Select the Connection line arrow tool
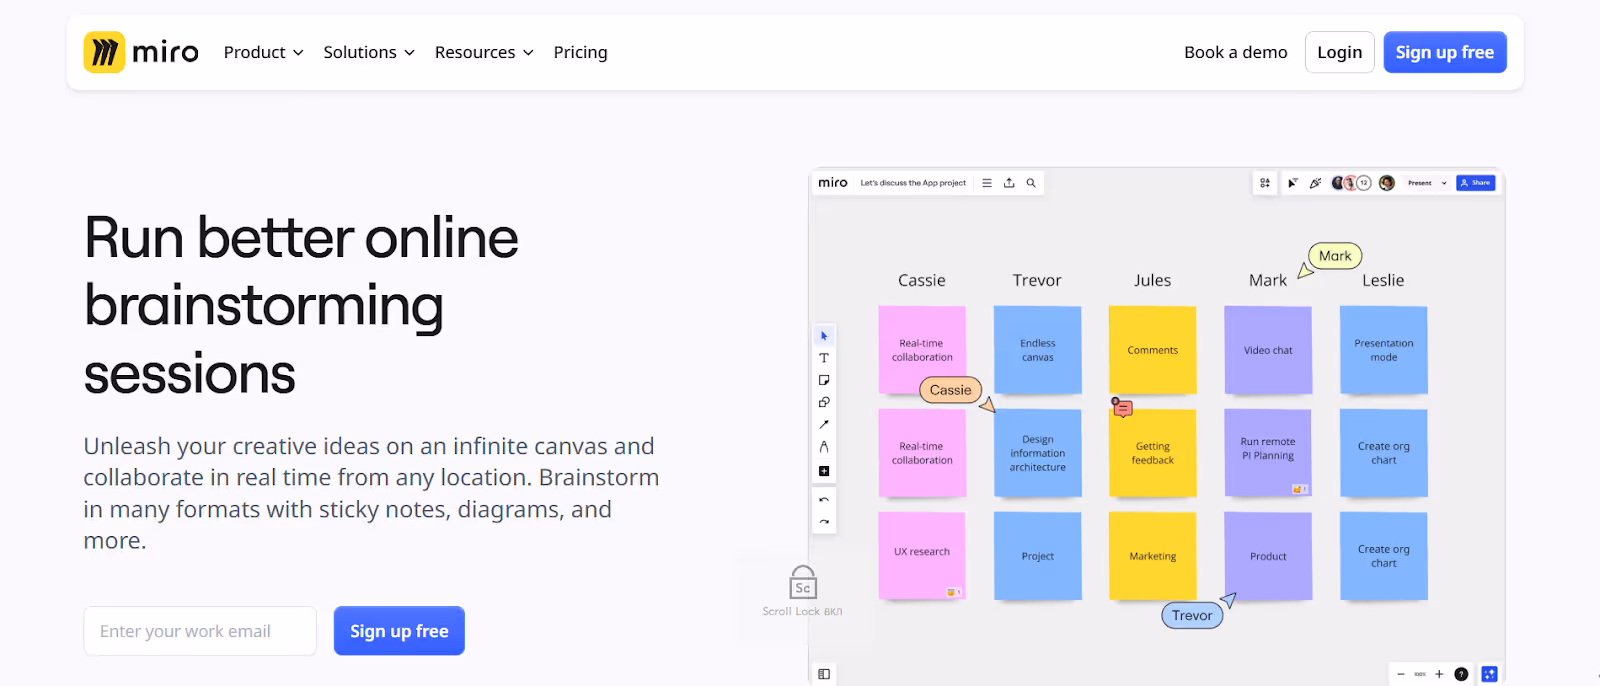Image resolution: width=1600 pixels, height=686 pixels. coord(824,424)
